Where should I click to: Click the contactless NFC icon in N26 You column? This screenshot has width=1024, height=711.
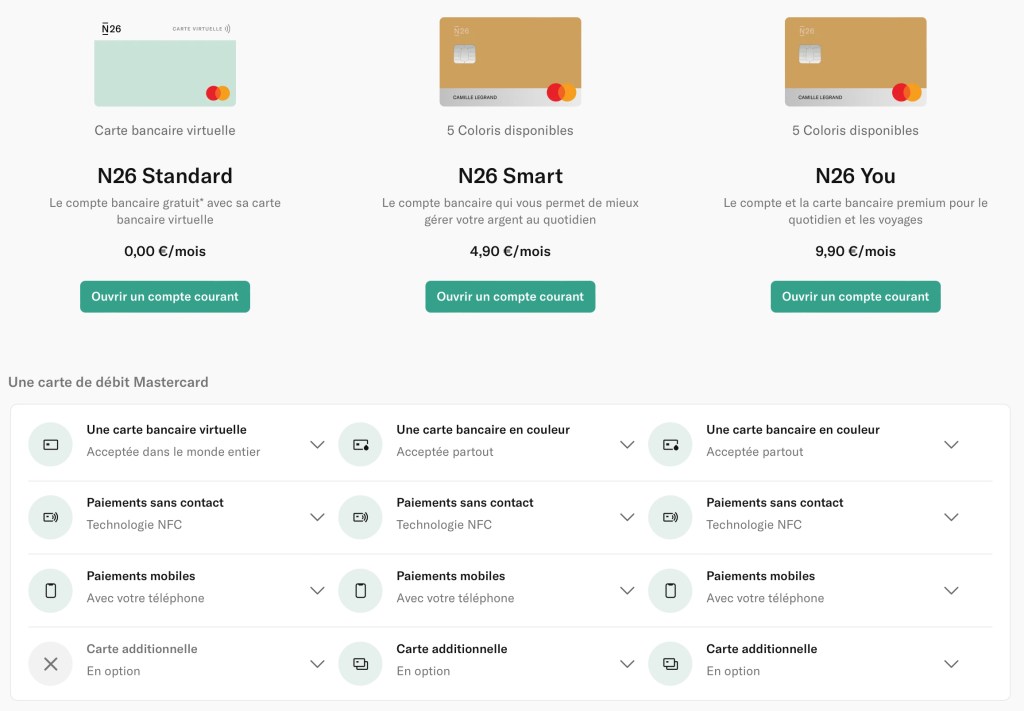(671, 517)
